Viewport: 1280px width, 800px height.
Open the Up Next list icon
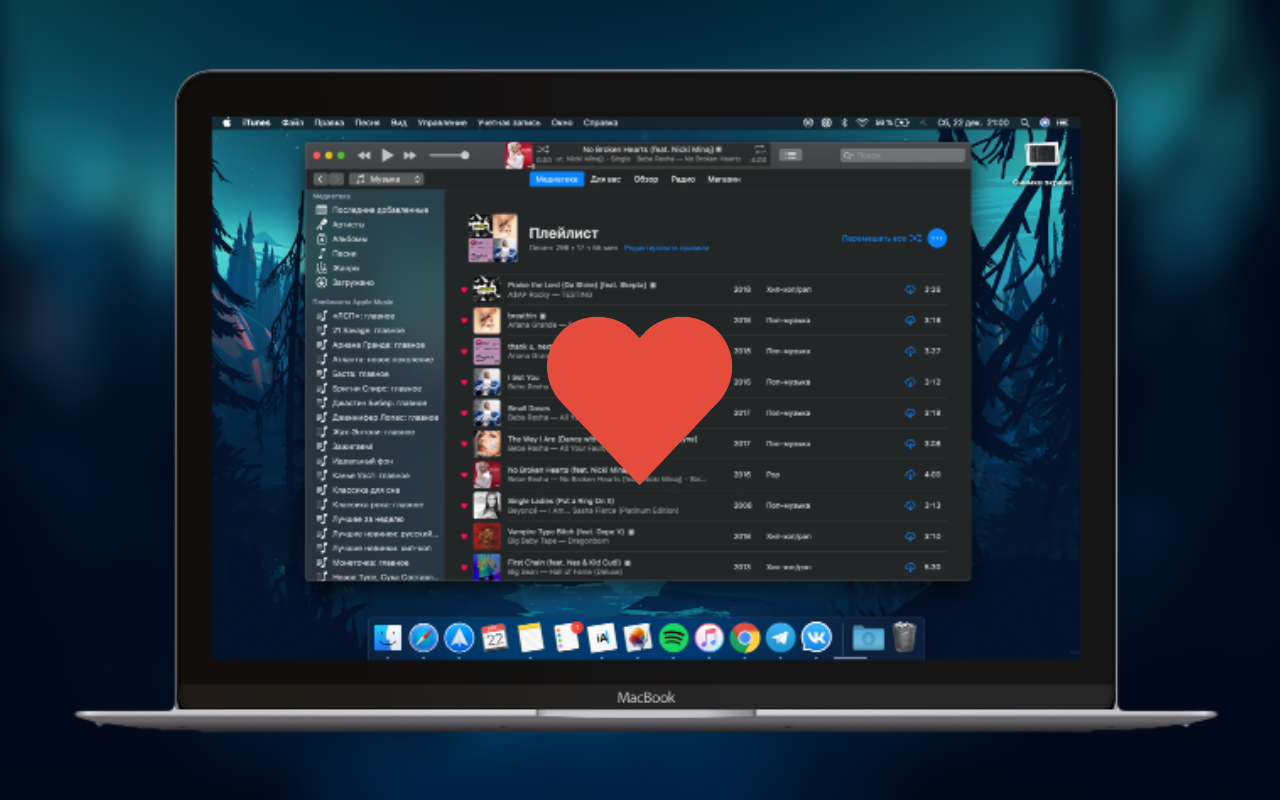coord(790,155)
